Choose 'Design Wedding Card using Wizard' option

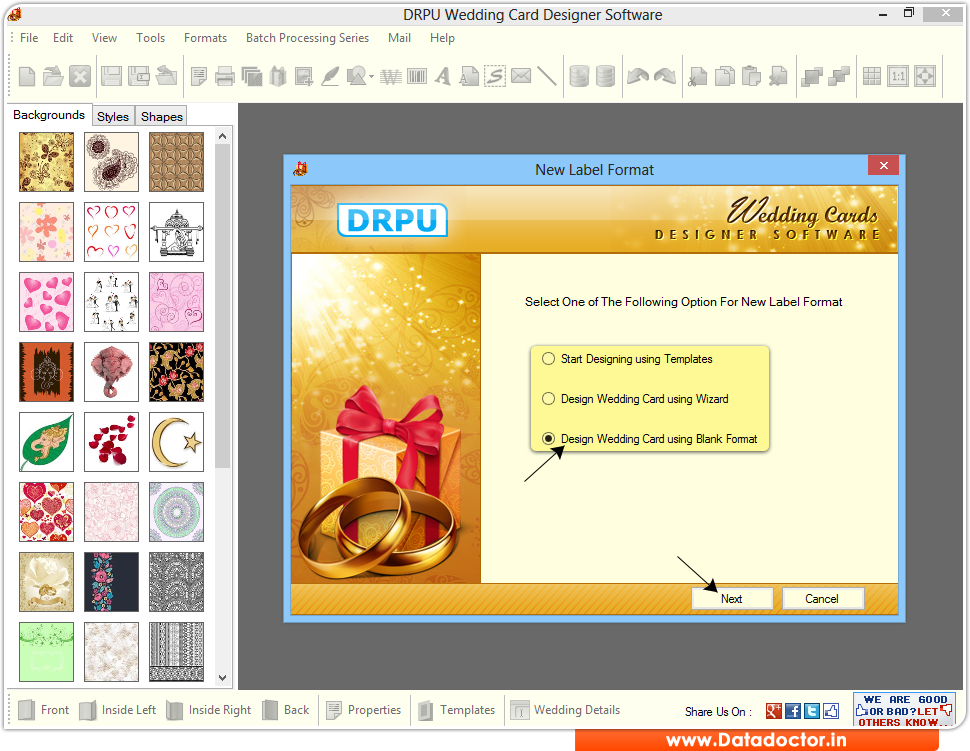pos(548,398)
